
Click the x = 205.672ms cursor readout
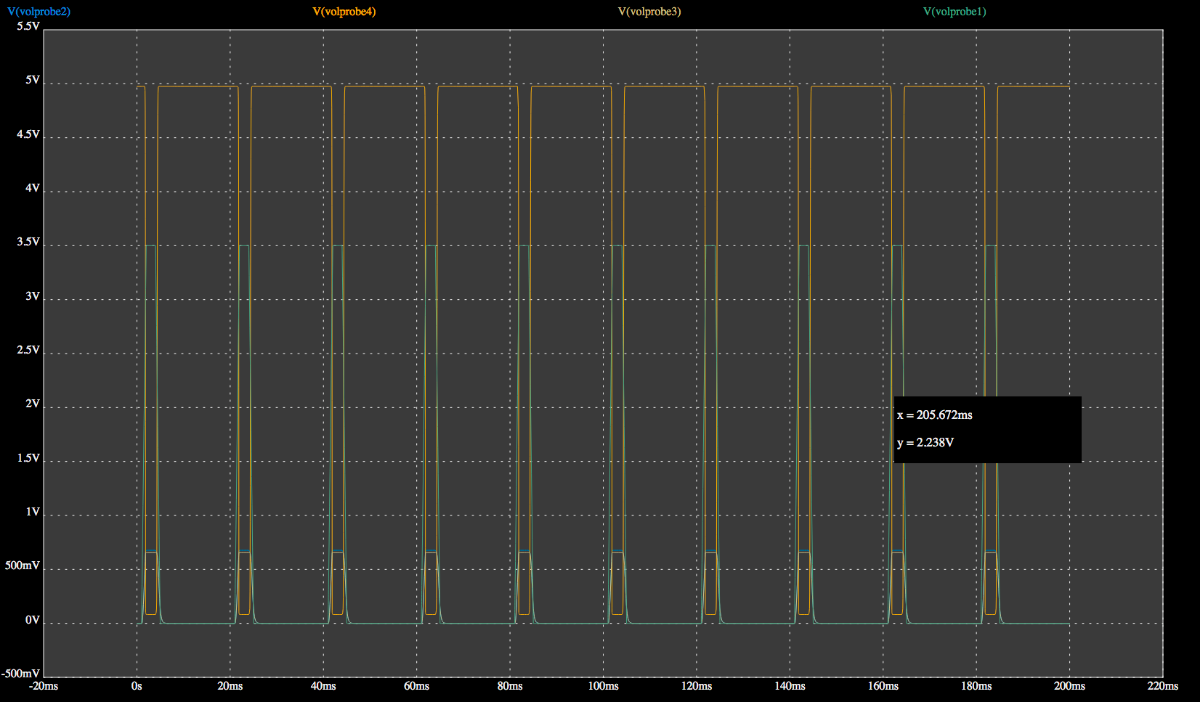point(937,414)
